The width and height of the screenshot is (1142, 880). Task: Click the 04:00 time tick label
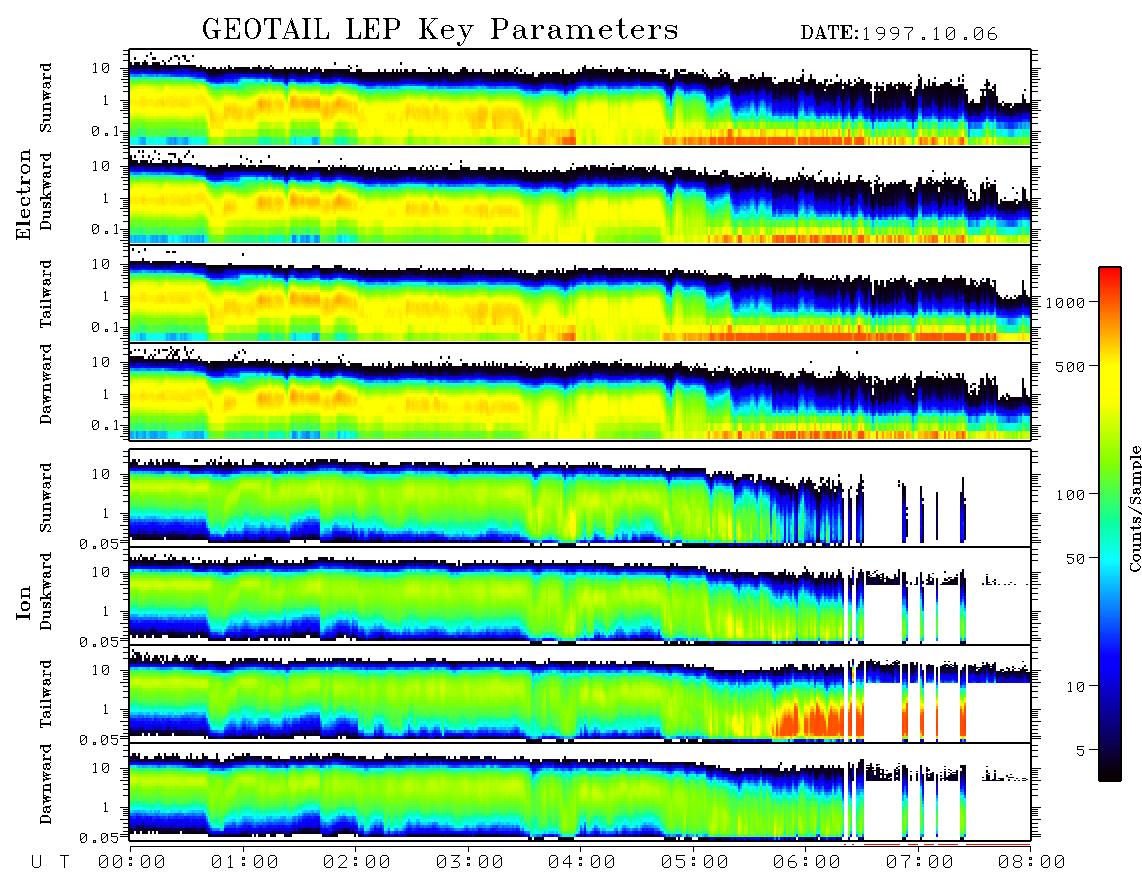[582, 862]
